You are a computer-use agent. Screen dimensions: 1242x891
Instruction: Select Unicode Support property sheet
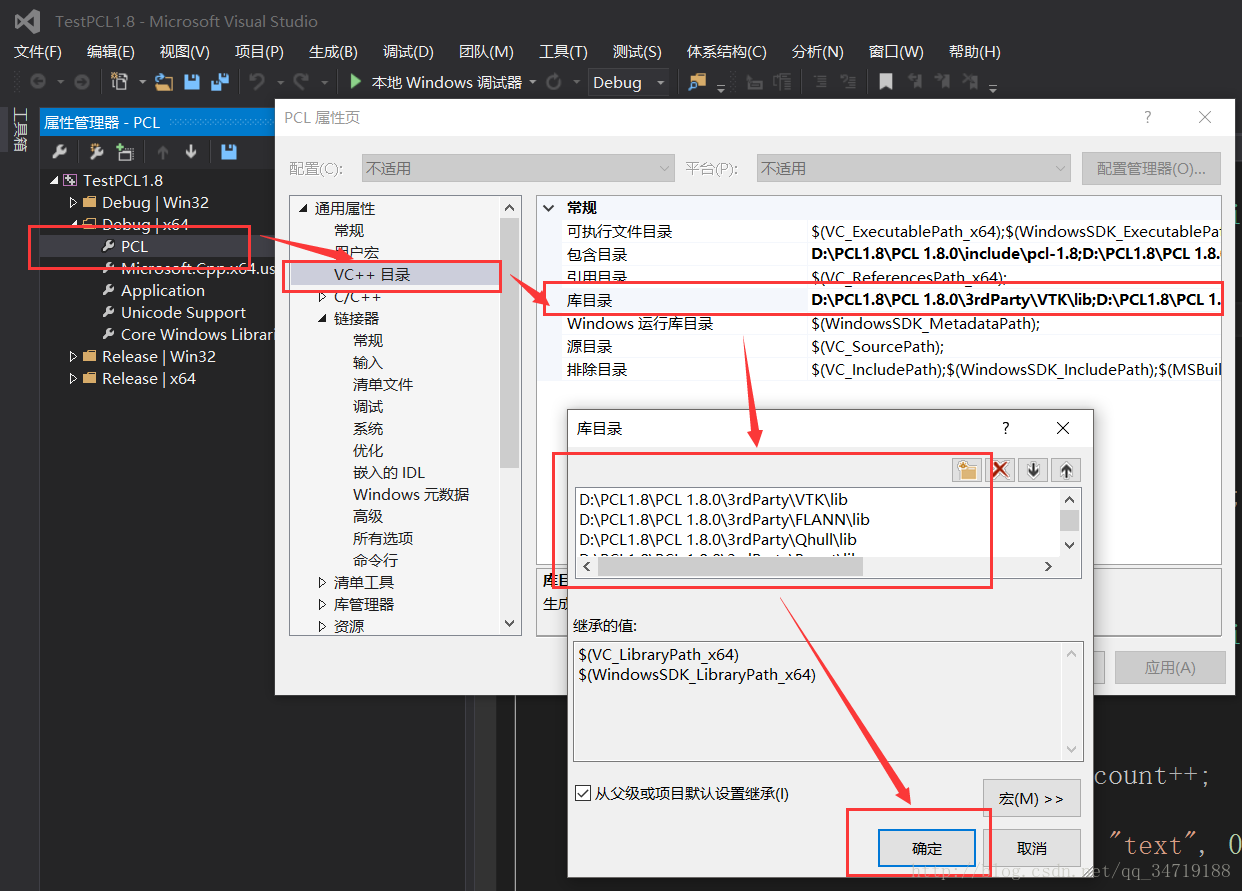coord(183,312)
